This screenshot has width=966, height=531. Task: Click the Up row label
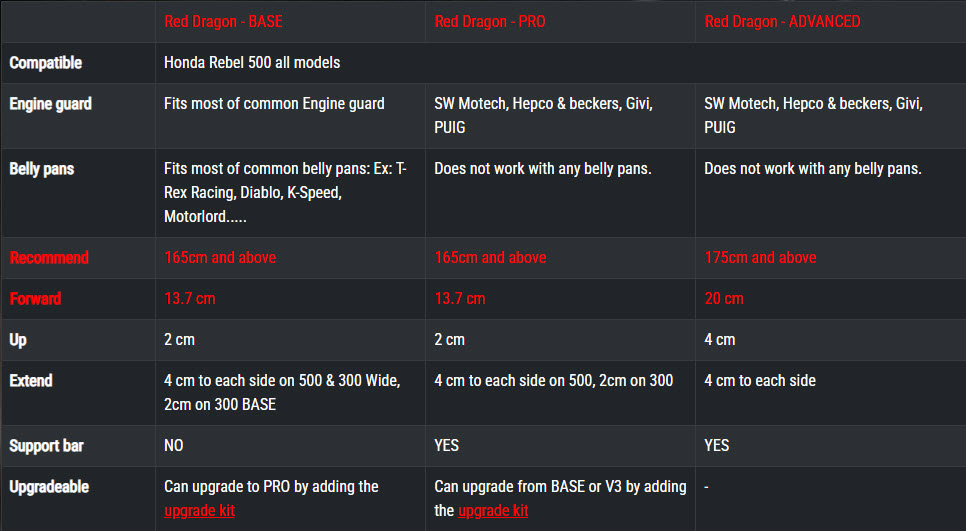(x=18, y=340)
